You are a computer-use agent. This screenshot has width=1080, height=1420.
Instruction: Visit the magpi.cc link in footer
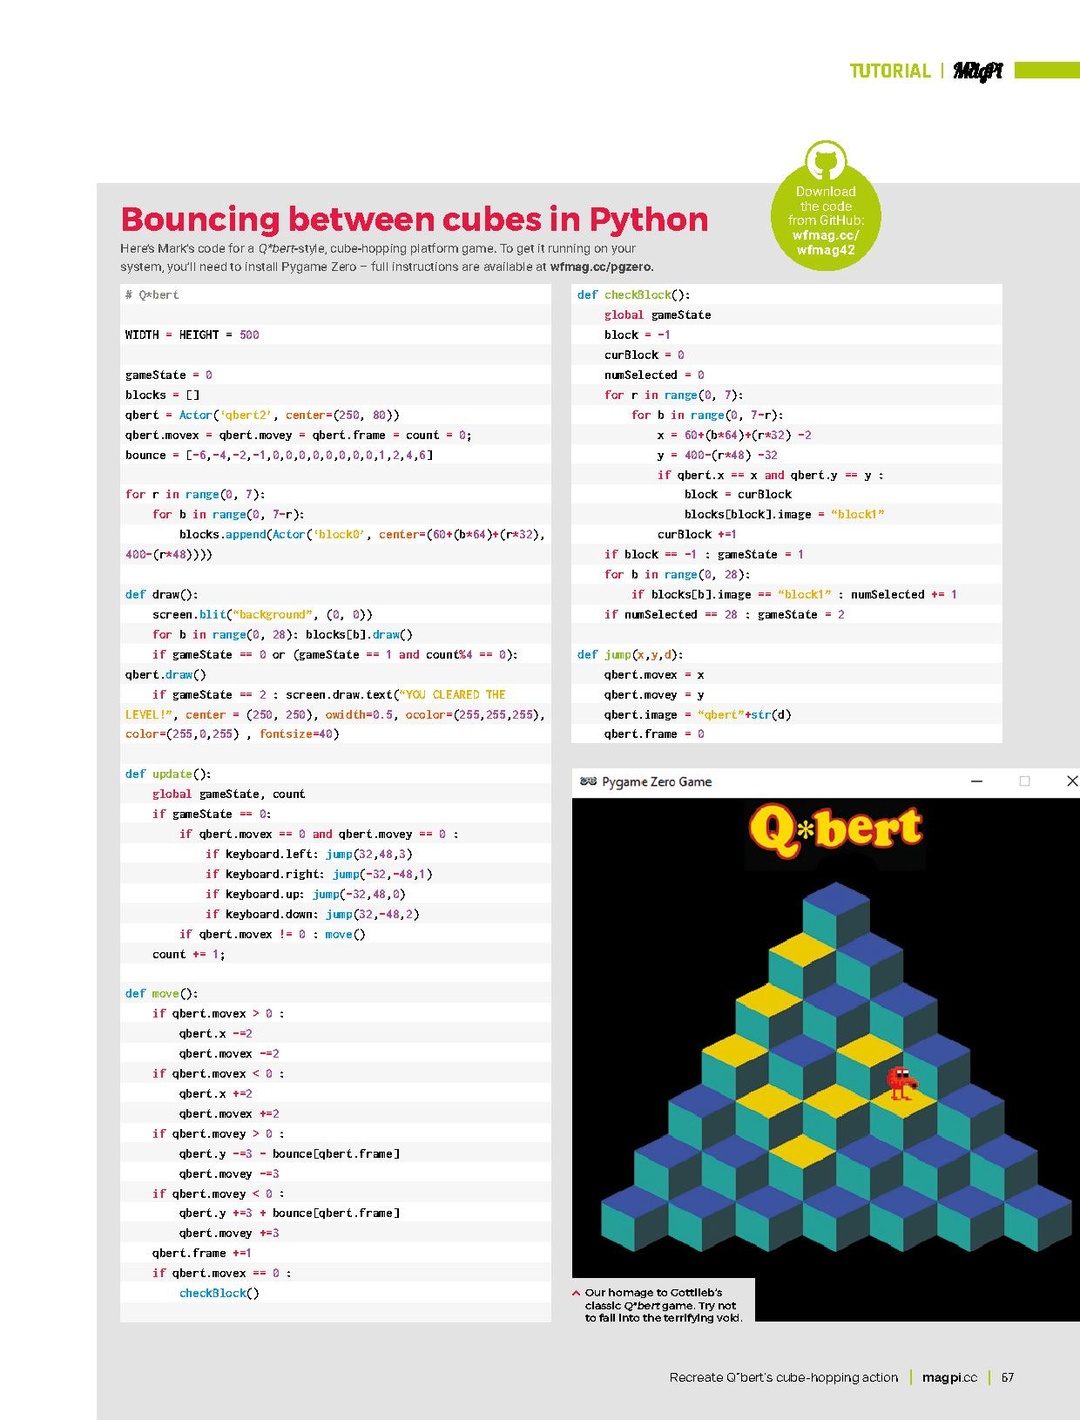click(949, 1378)
